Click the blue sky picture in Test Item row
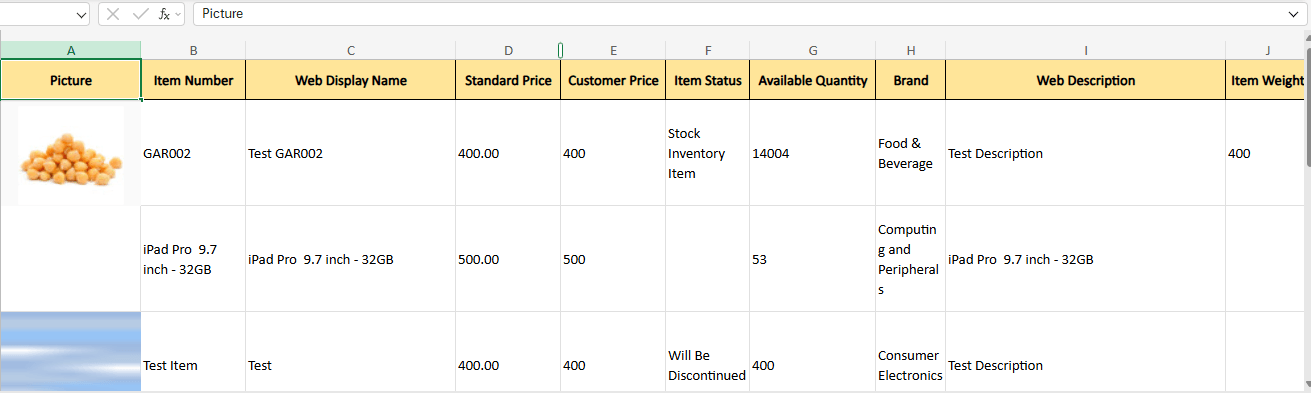The height and width of the screenshot is (393, 1311). [x=70, y=351]
